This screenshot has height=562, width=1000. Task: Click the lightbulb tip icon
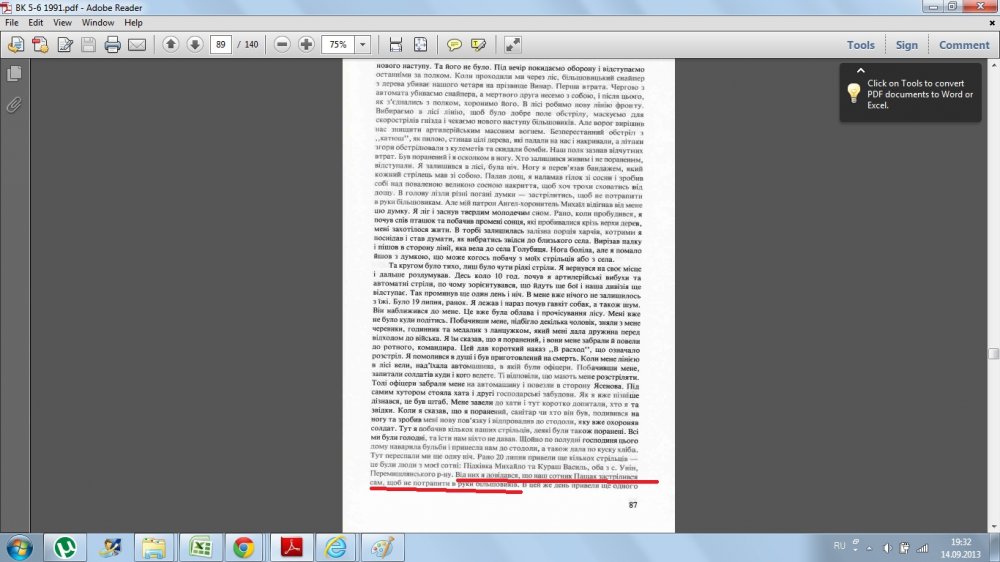[853, 94]
